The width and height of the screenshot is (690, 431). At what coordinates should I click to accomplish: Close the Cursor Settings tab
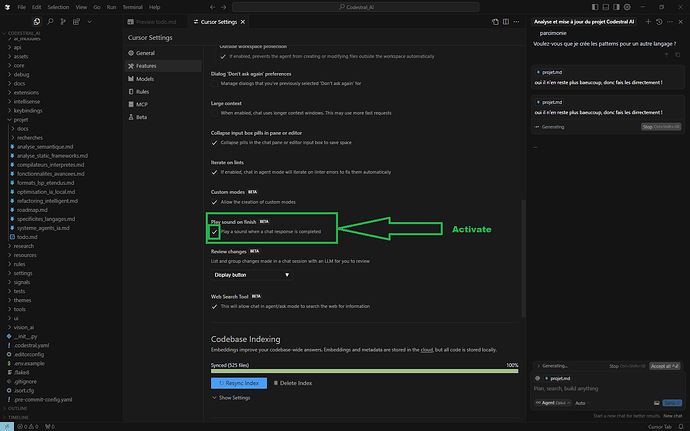tap(242, 22)
